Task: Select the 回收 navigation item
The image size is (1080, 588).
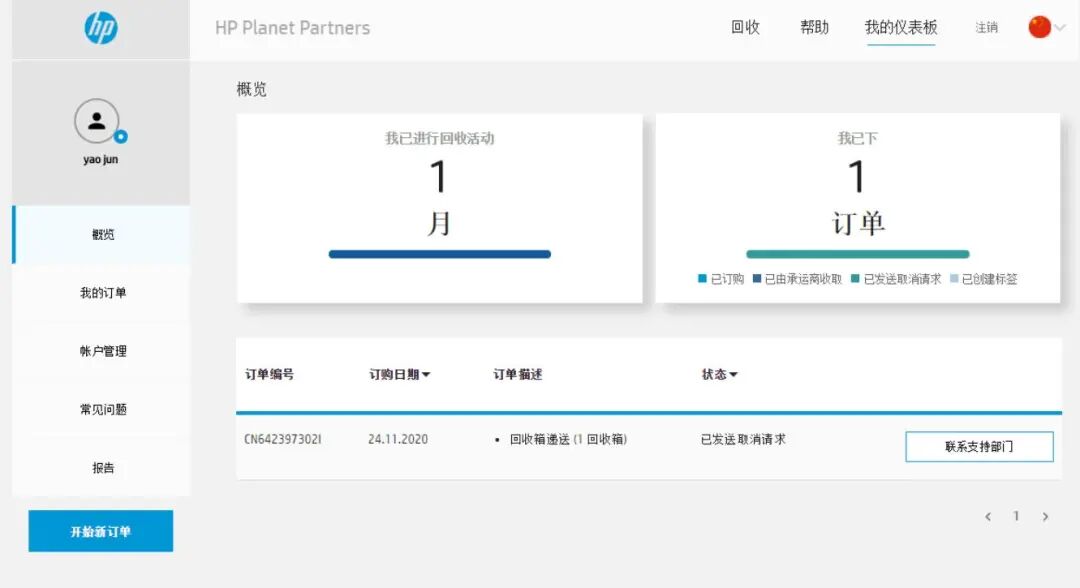Action: click(x=744, y=27)
